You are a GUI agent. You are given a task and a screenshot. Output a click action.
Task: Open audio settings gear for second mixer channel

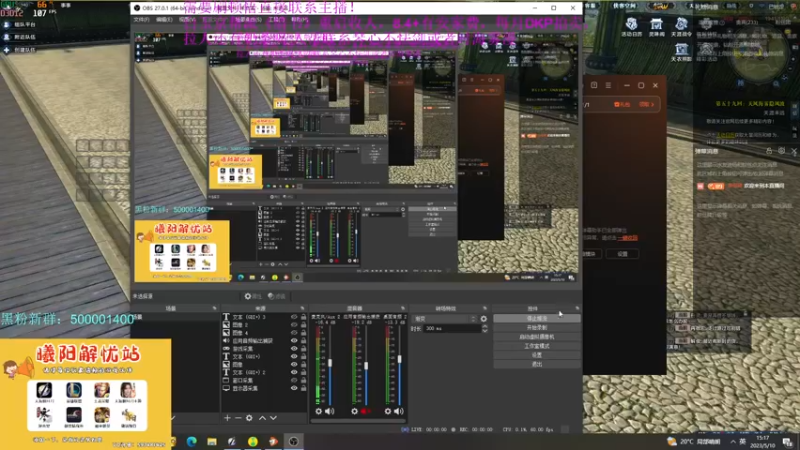point(354,411)
